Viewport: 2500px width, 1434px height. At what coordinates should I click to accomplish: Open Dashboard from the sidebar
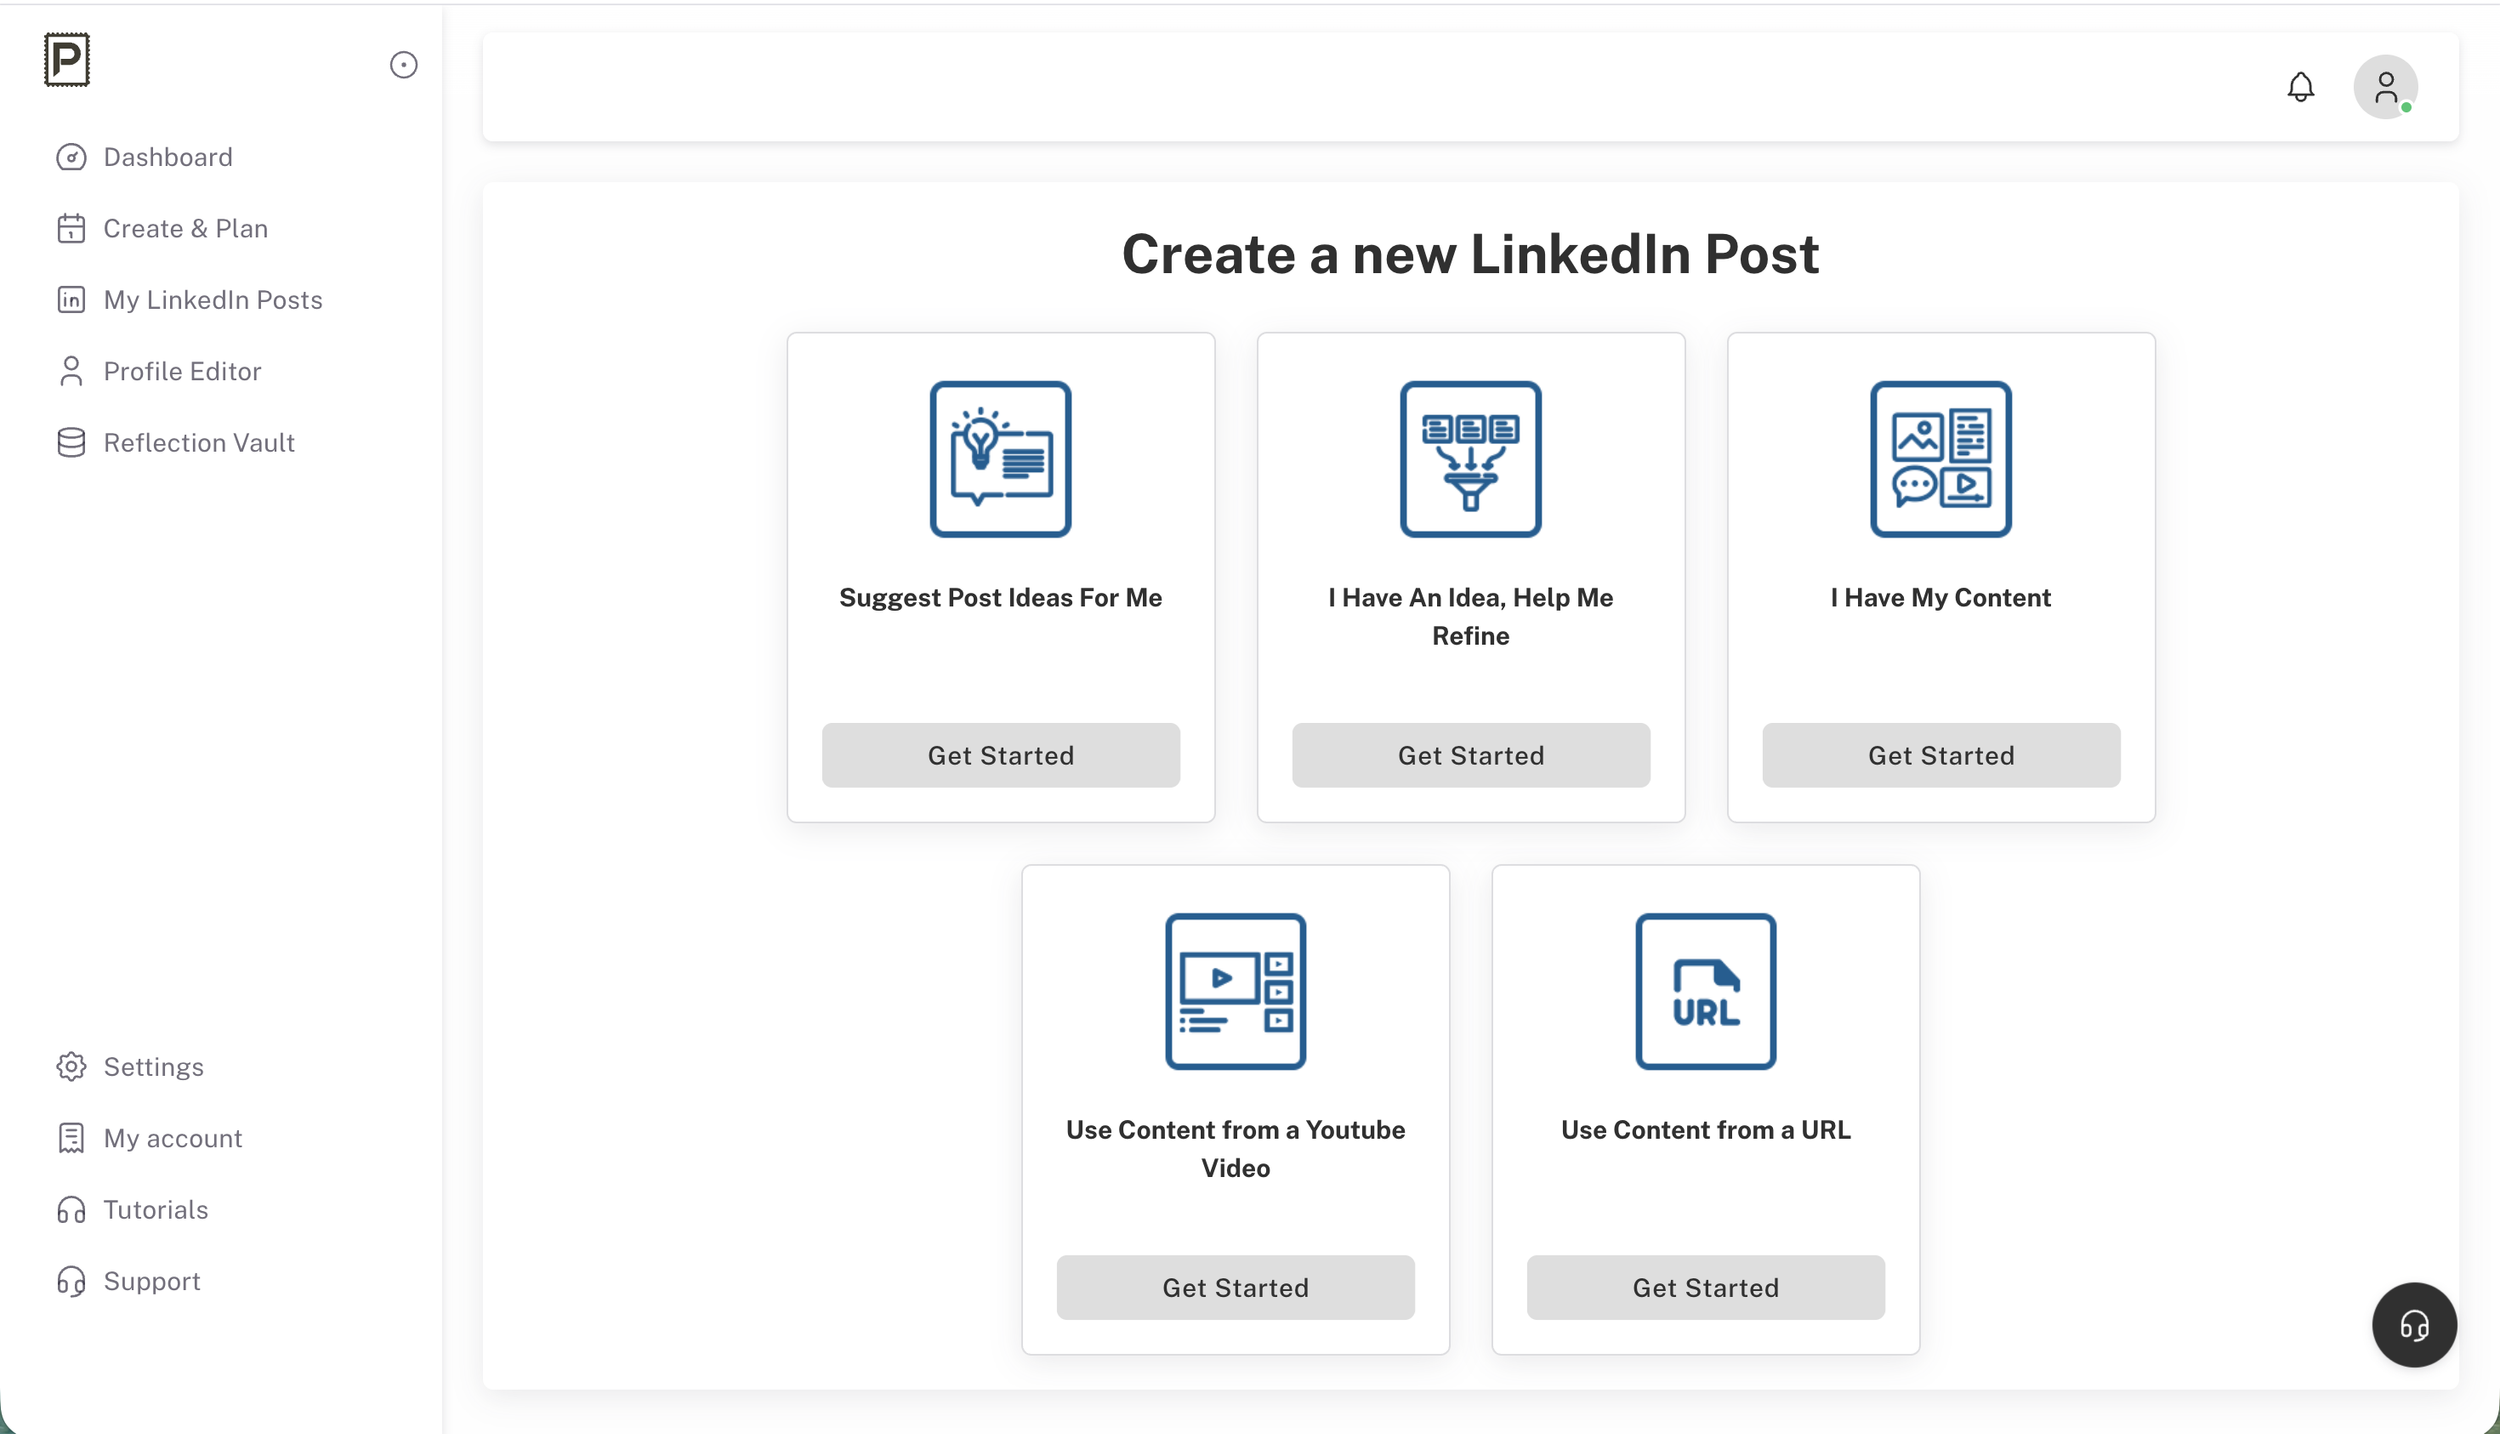(x=167, y=157)
